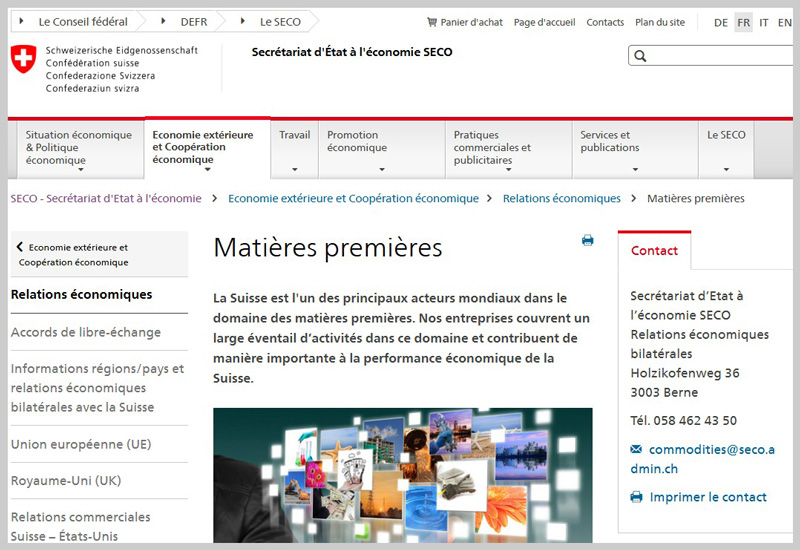Click the envelope icon next to the email address
This screenshot has height=550, width=800.
tap(636, 450)
